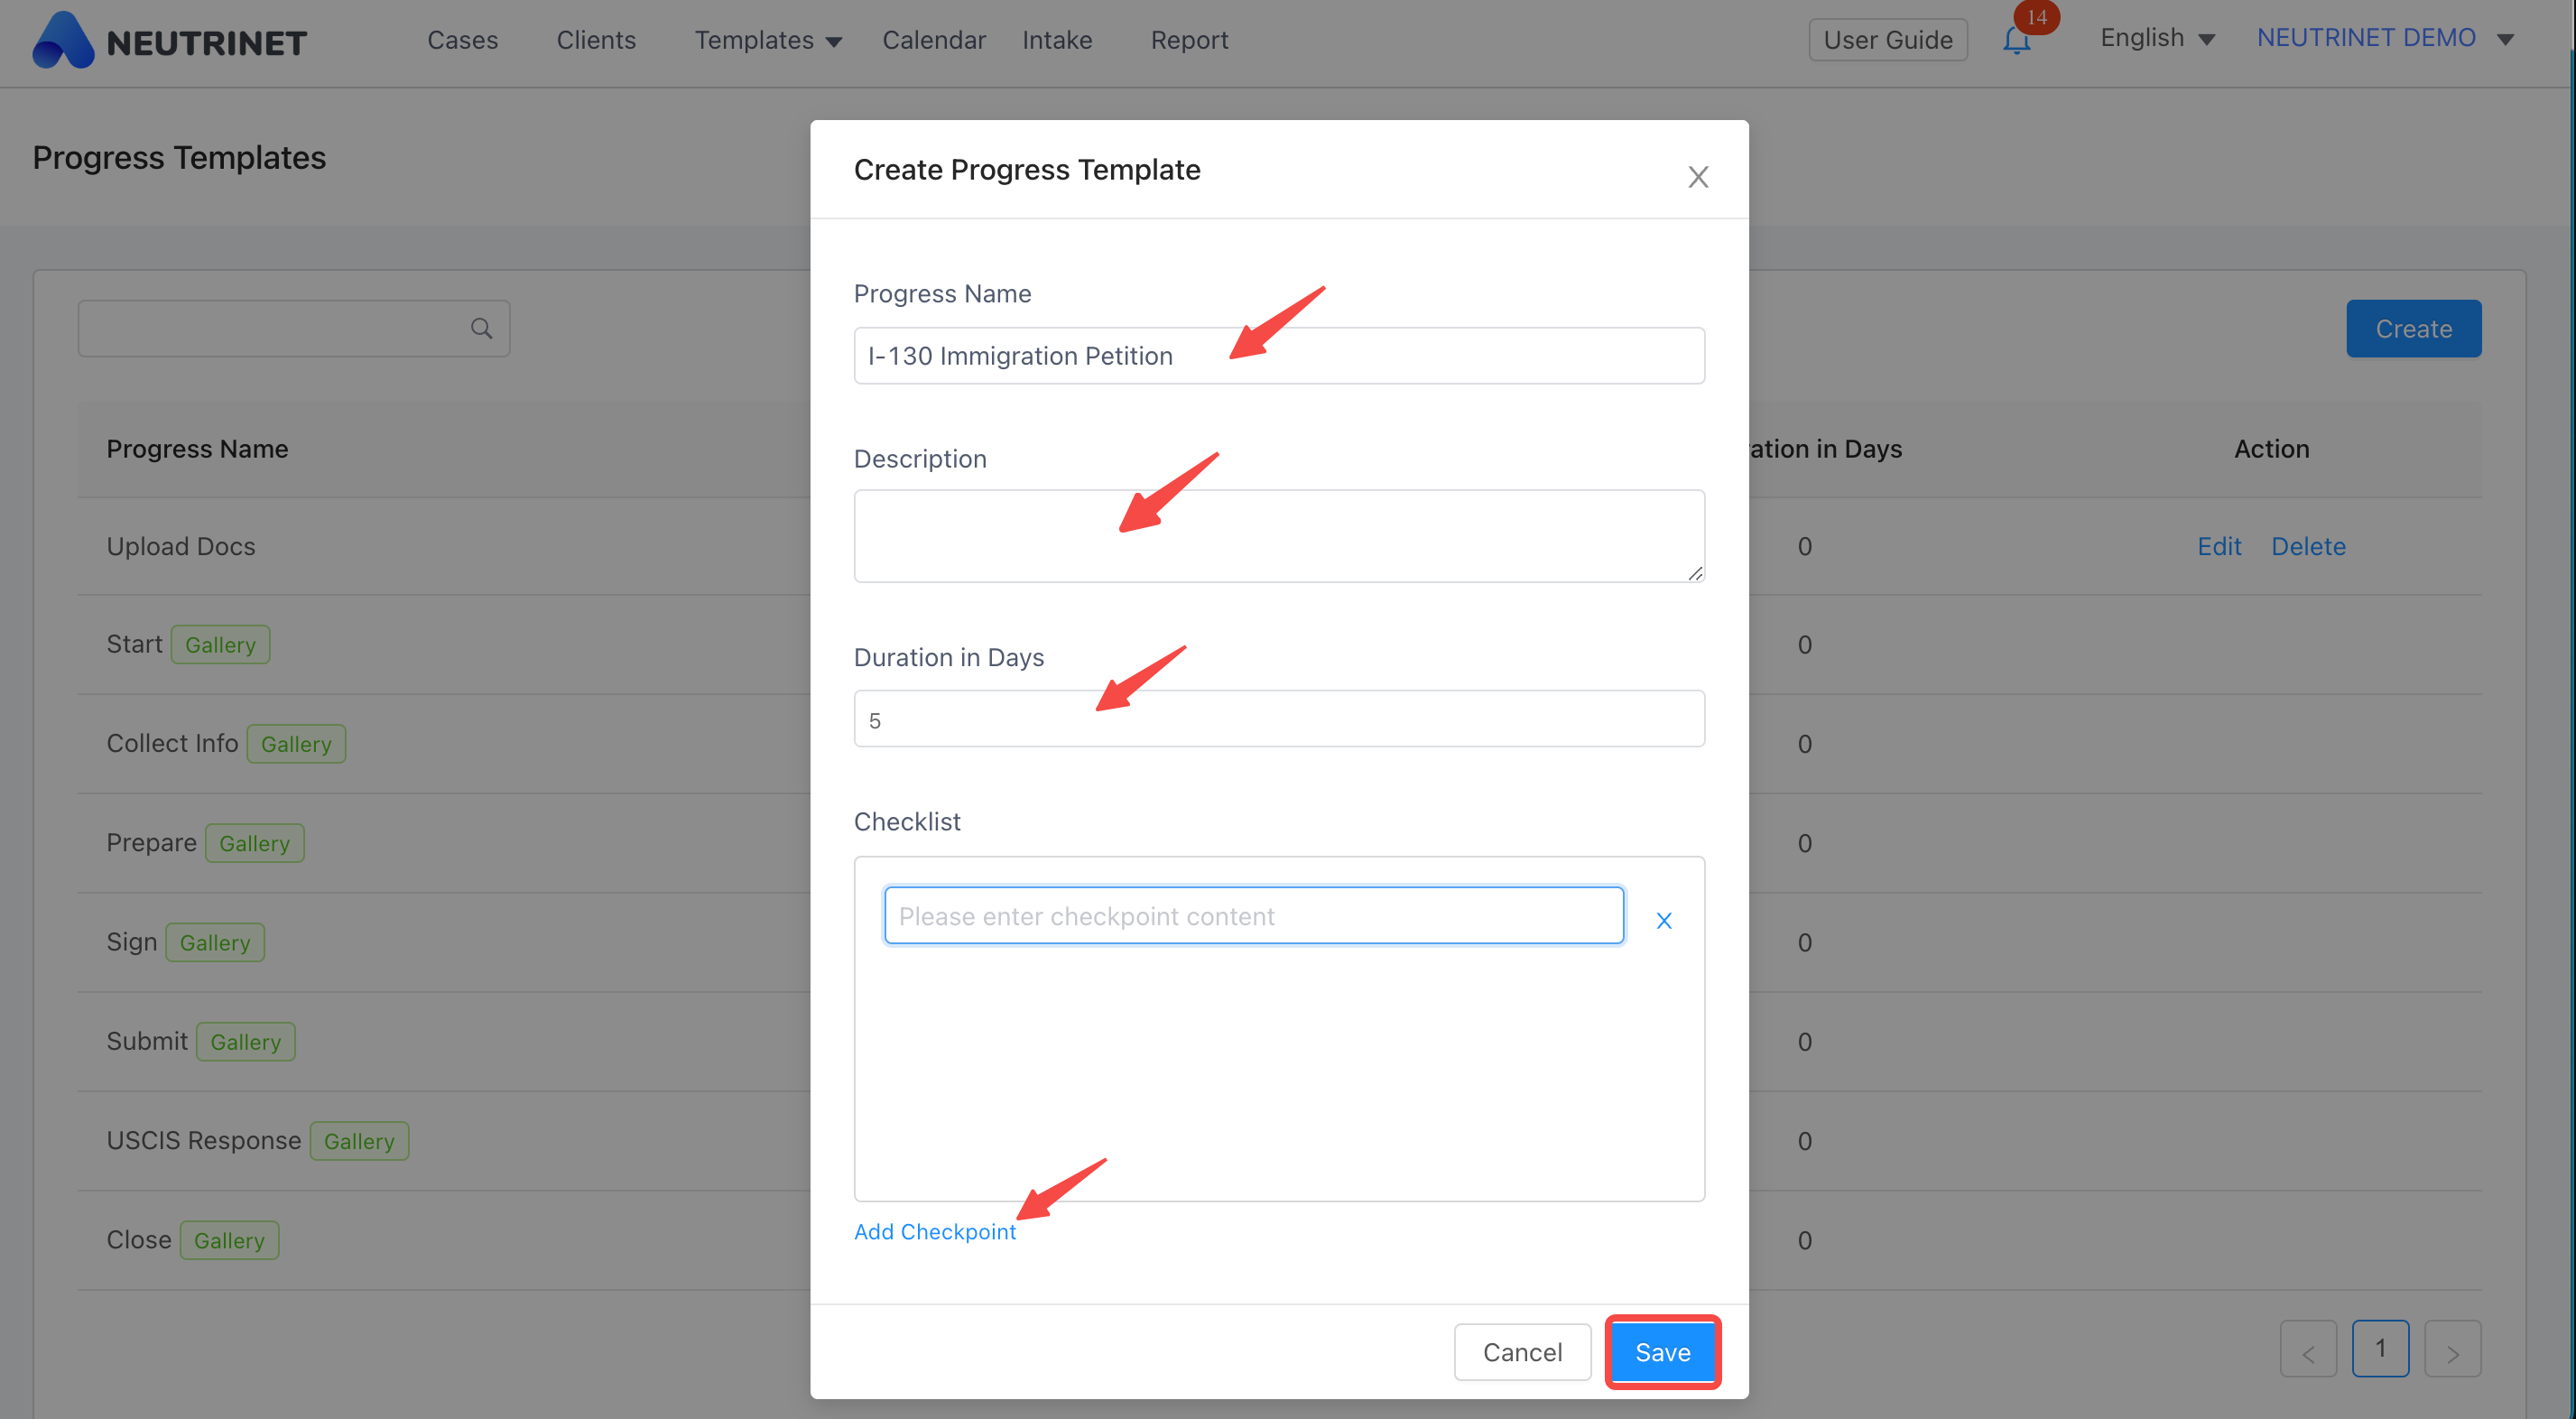This screenshot has width=2576, height=1419.
Task: Expand the NEUTRINET DEMO account menu
Action: pyautogui.click(x=2385, y=38)
